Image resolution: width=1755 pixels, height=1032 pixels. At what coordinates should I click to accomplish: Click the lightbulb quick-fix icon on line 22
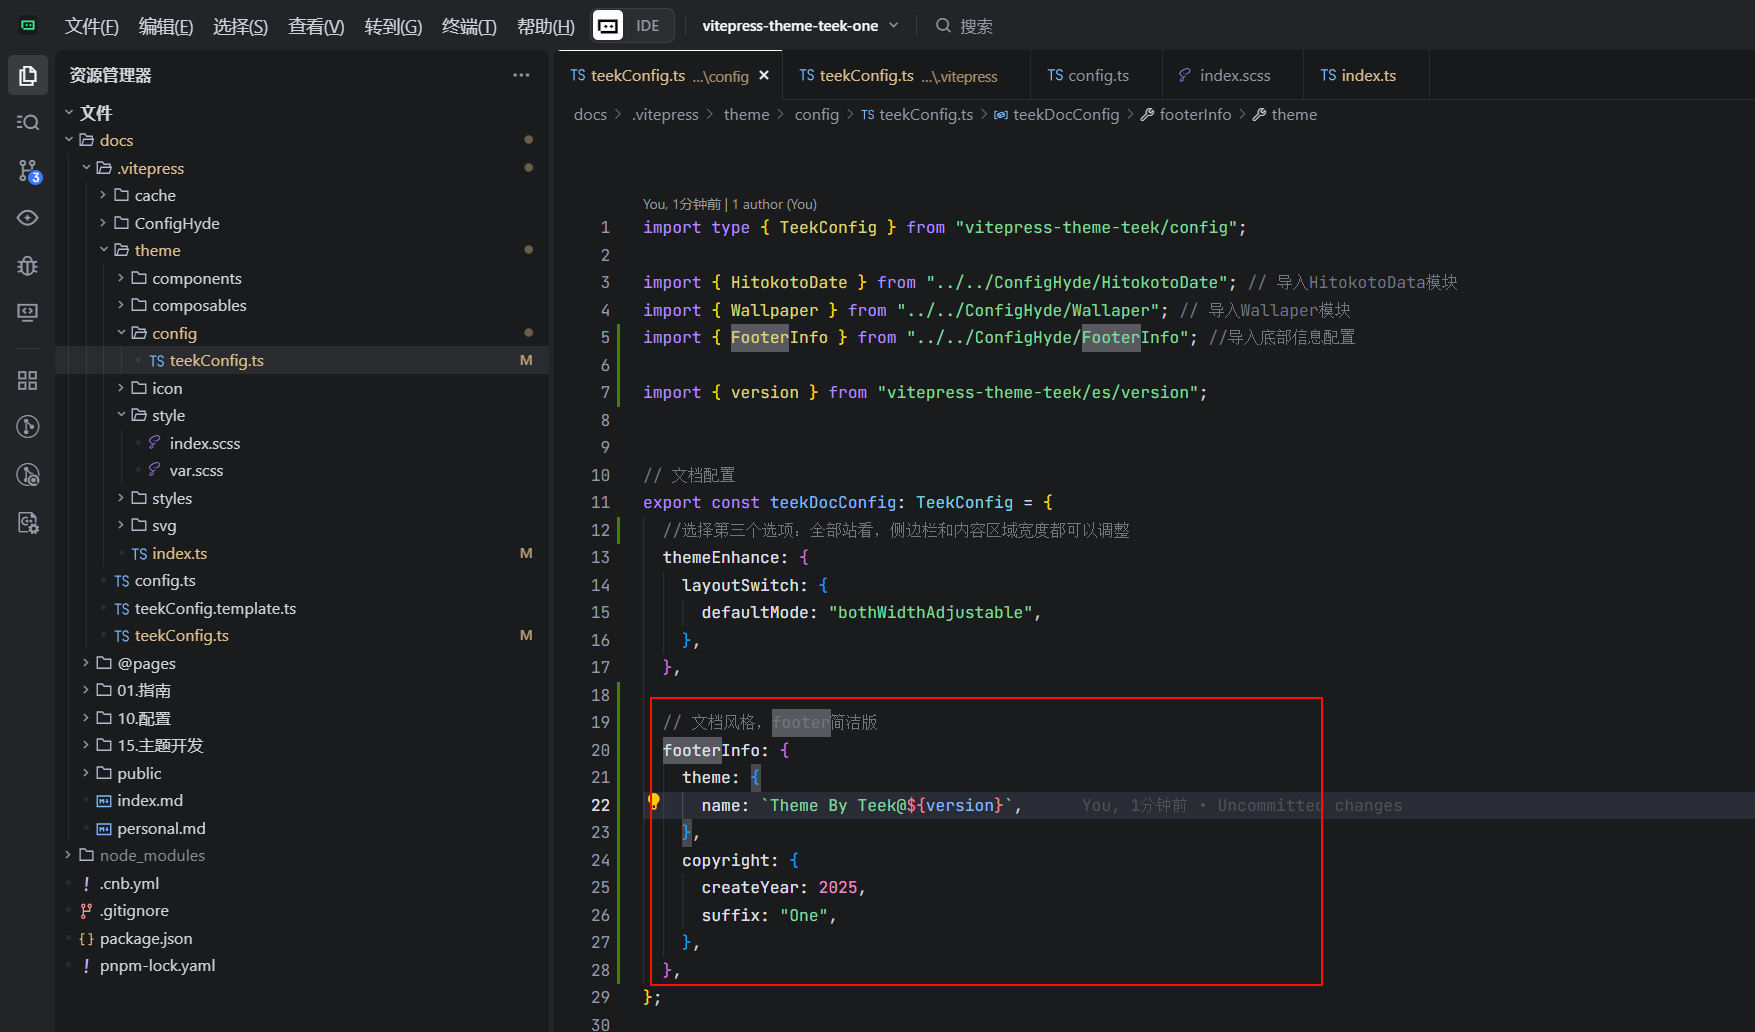pyautogui.click(x=653, y=802)
